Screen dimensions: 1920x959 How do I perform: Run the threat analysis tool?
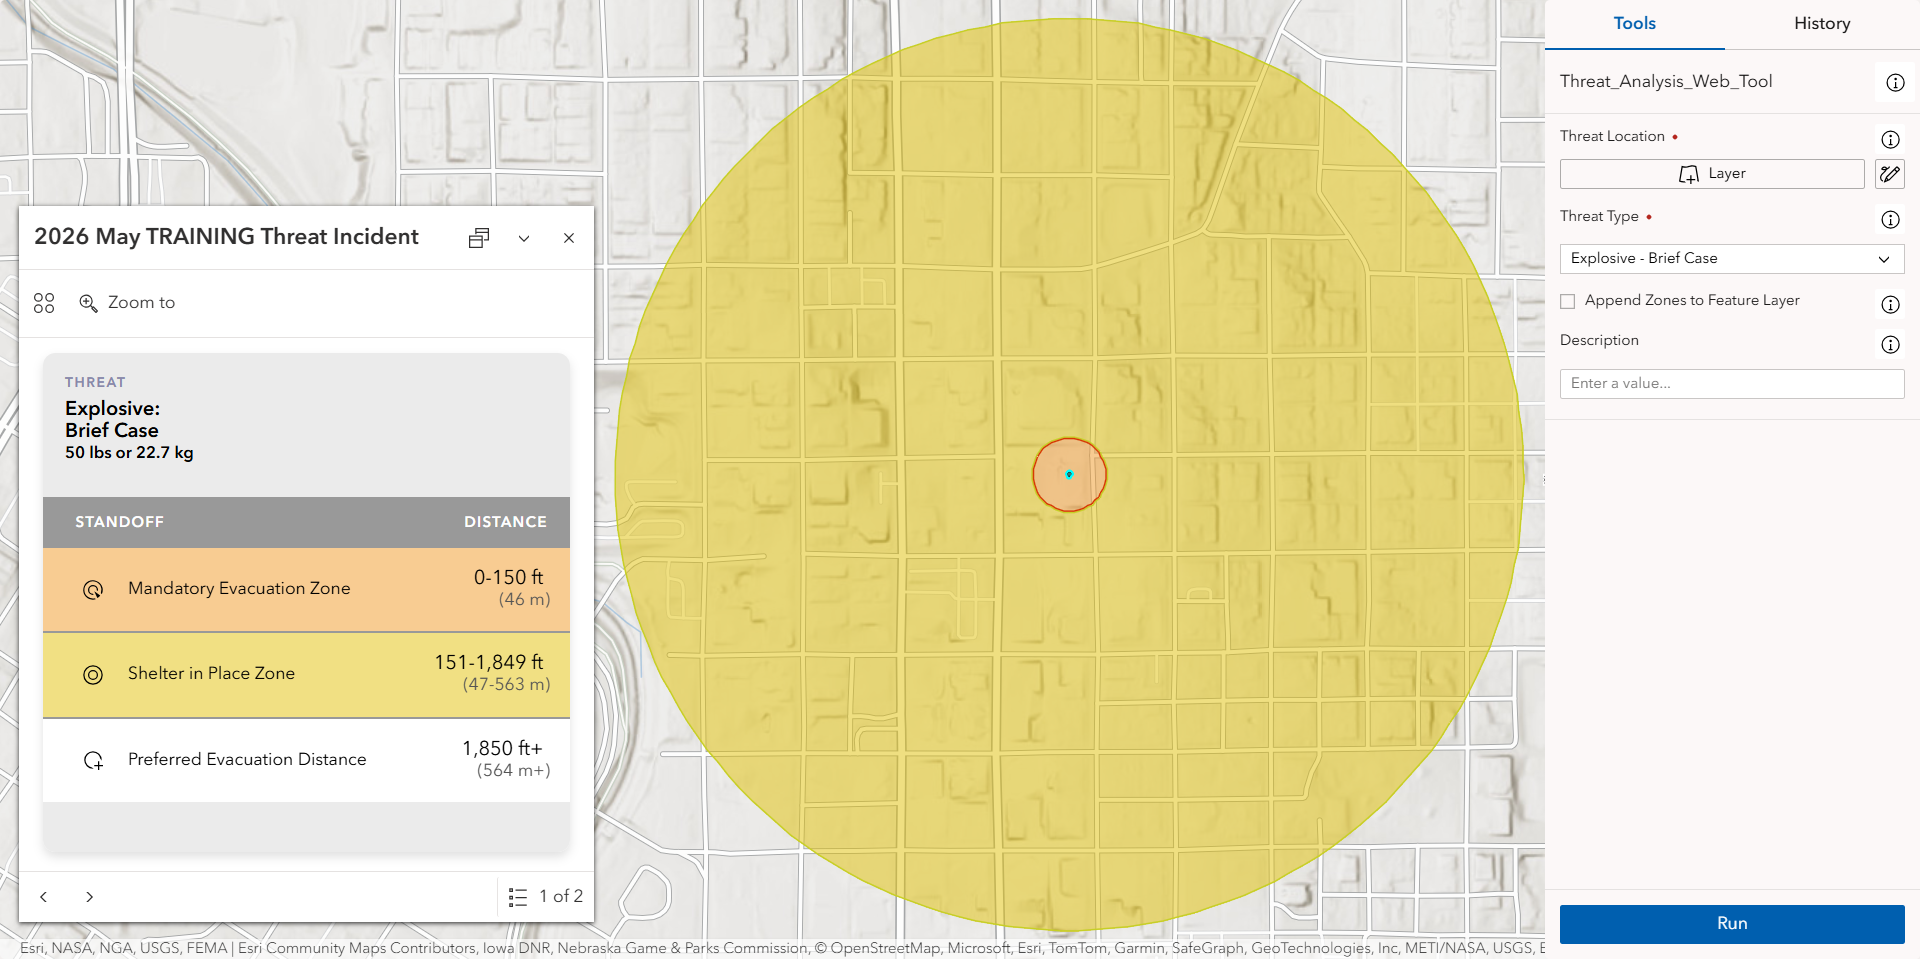1732,924
